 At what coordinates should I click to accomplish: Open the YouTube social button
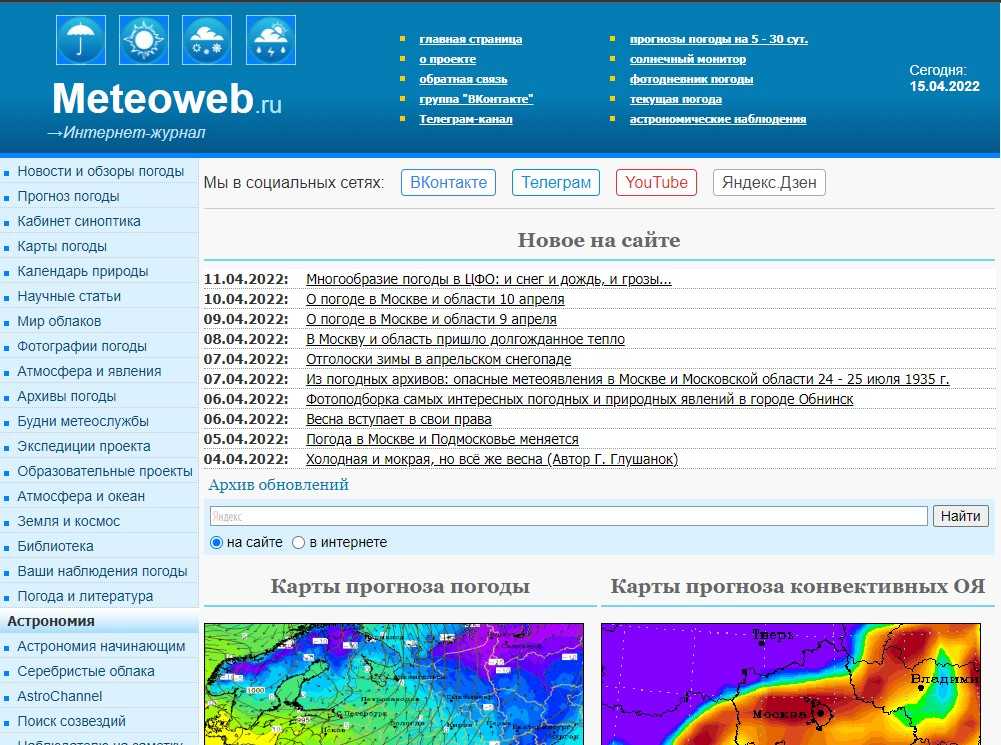point(656,182)
